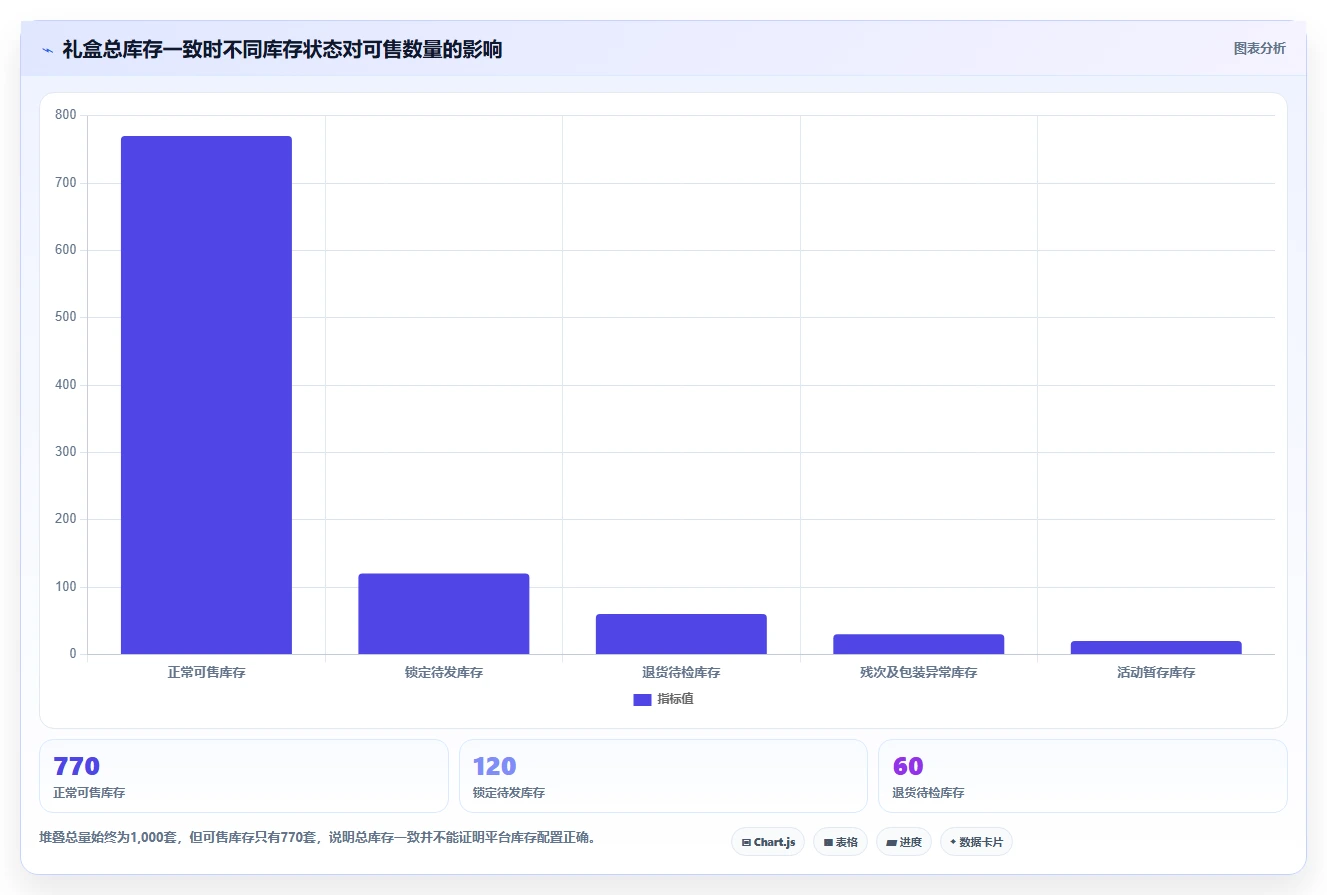Click the 图表分析 label in header
Screen dimensions: 1327x895
(x=1259, y=48)
